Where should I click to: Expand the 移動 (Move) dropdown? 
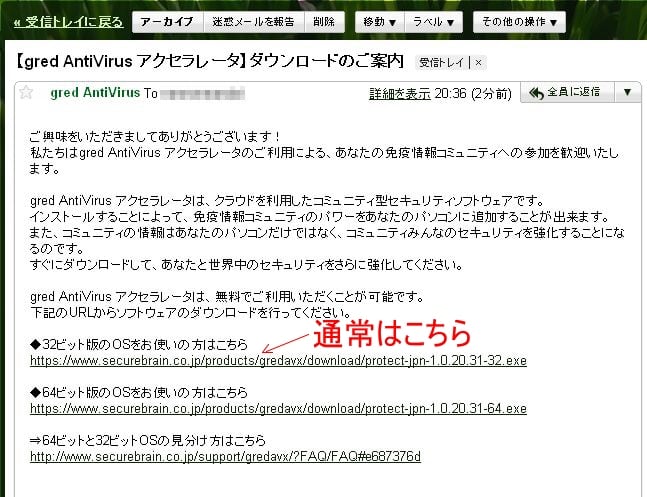pos(378,21)
